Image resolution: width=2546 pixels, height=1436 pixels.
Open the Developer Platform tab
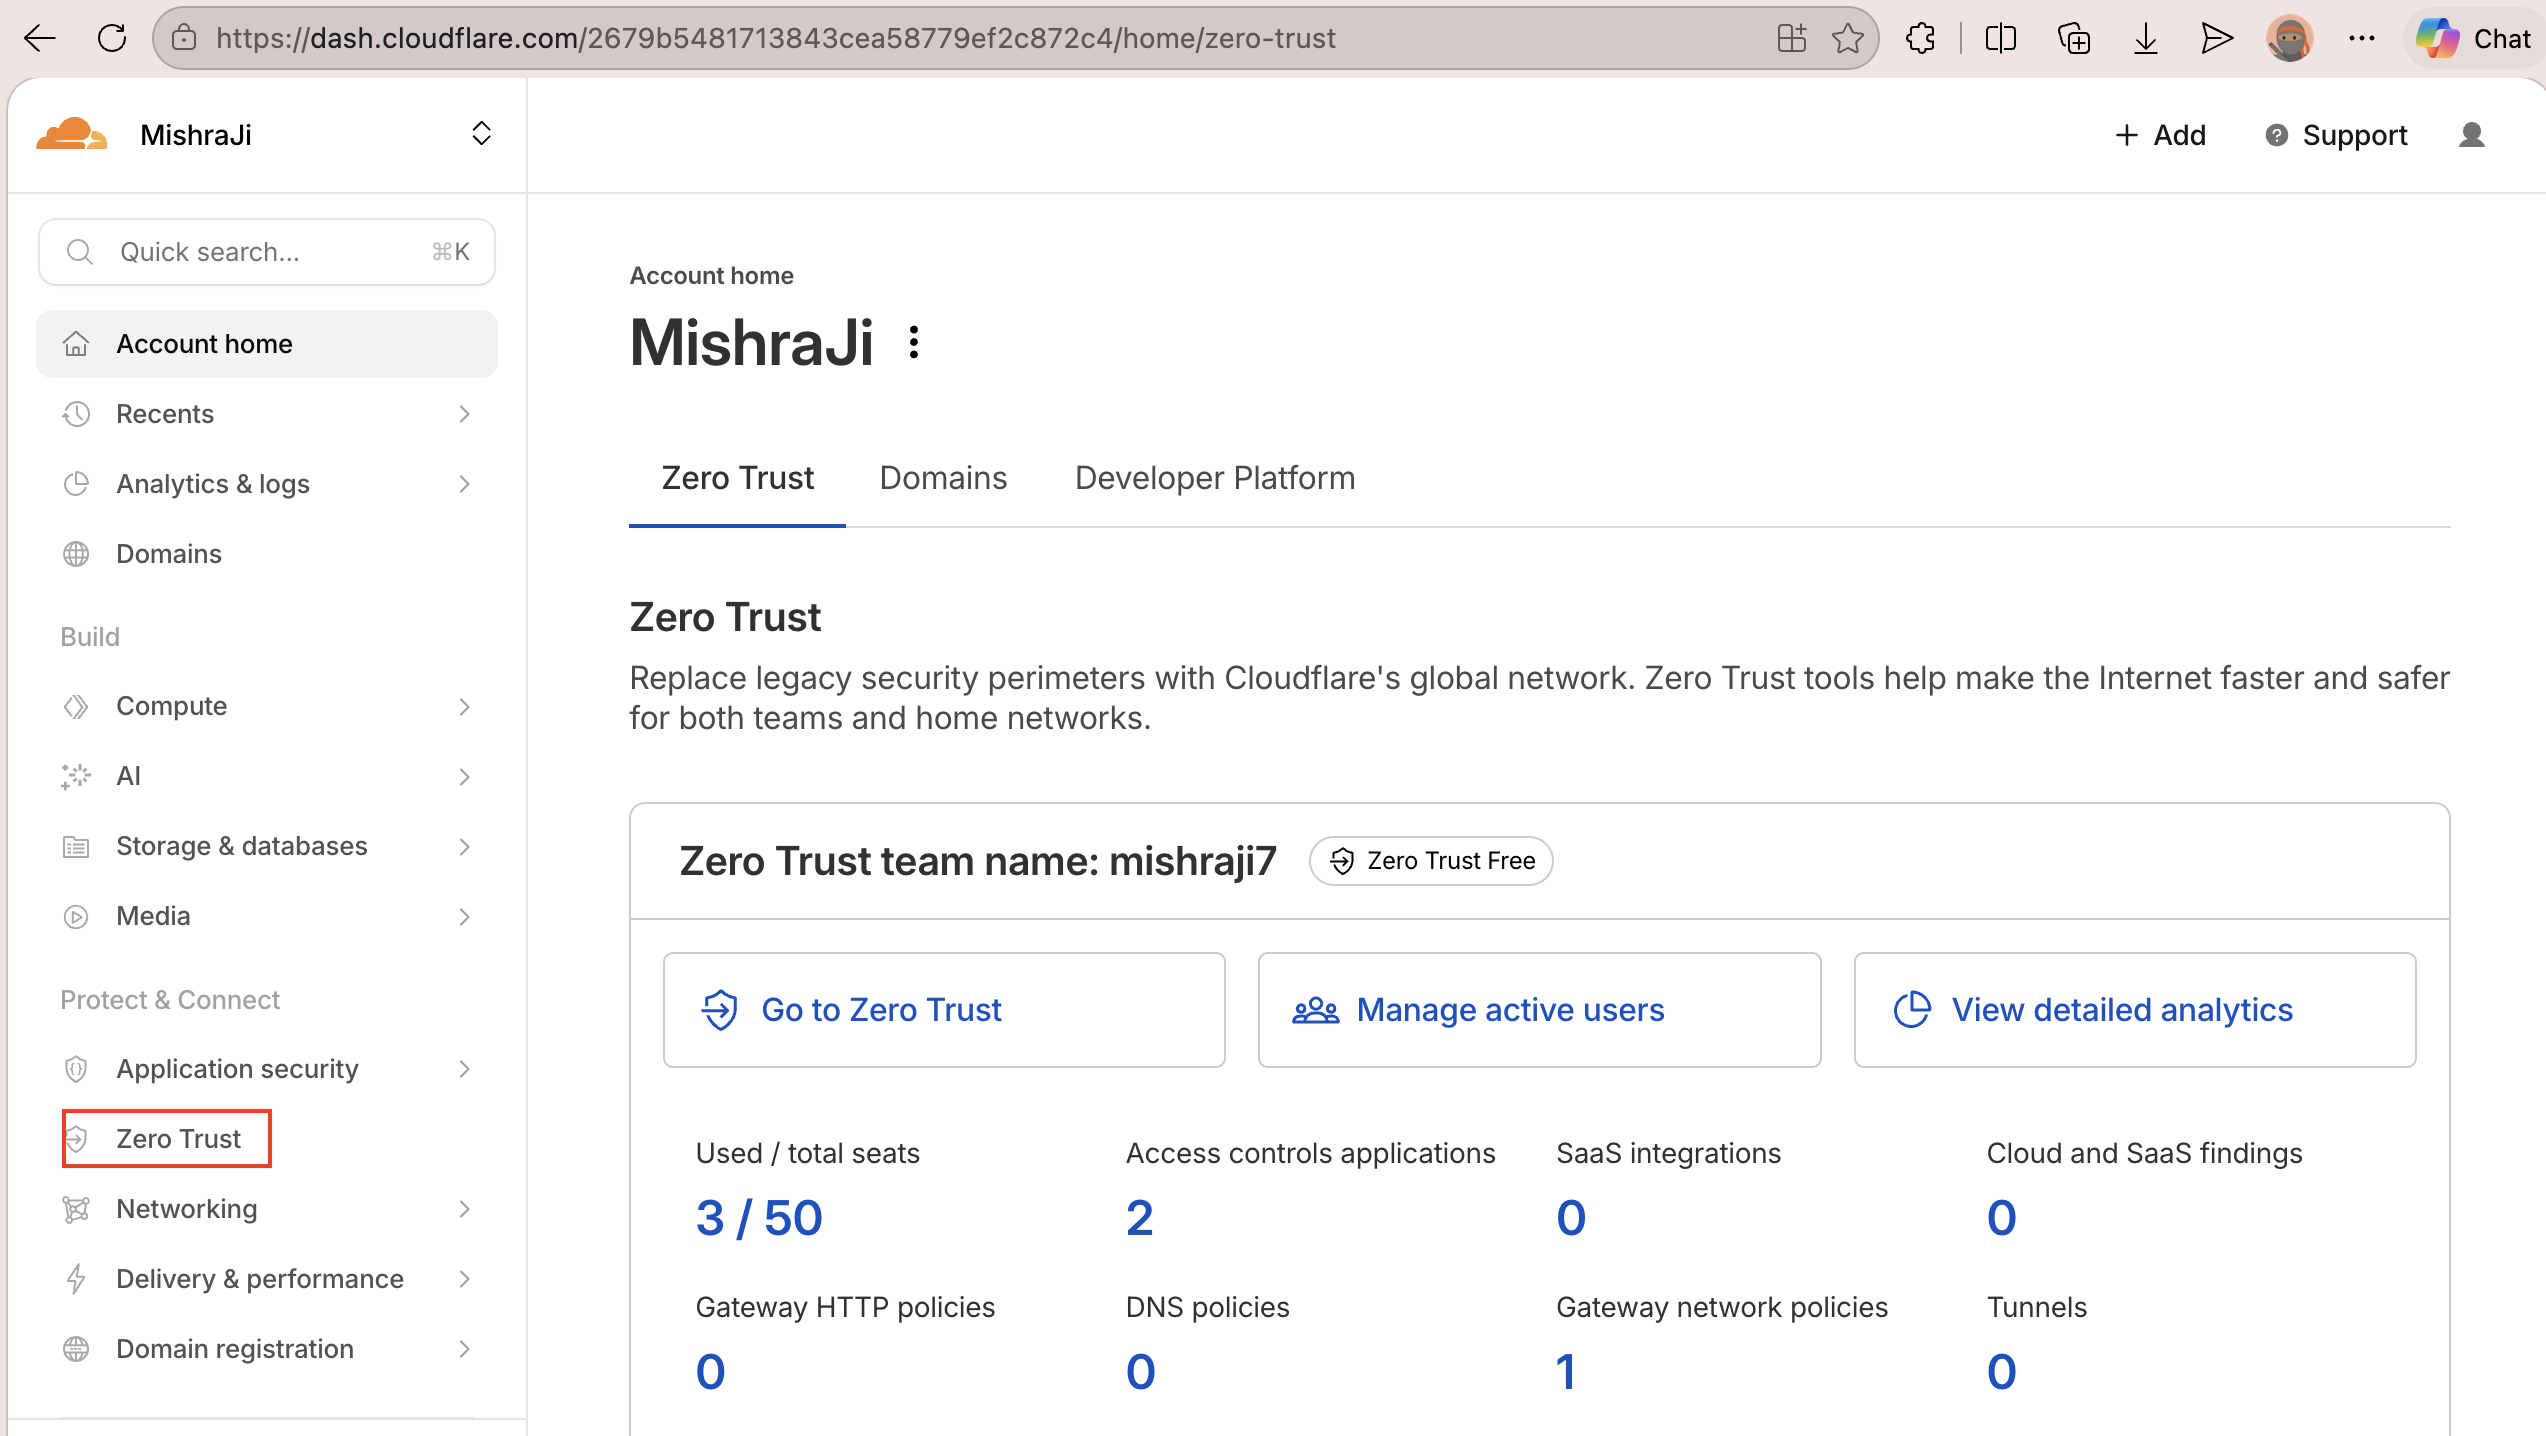[1213, 478]
